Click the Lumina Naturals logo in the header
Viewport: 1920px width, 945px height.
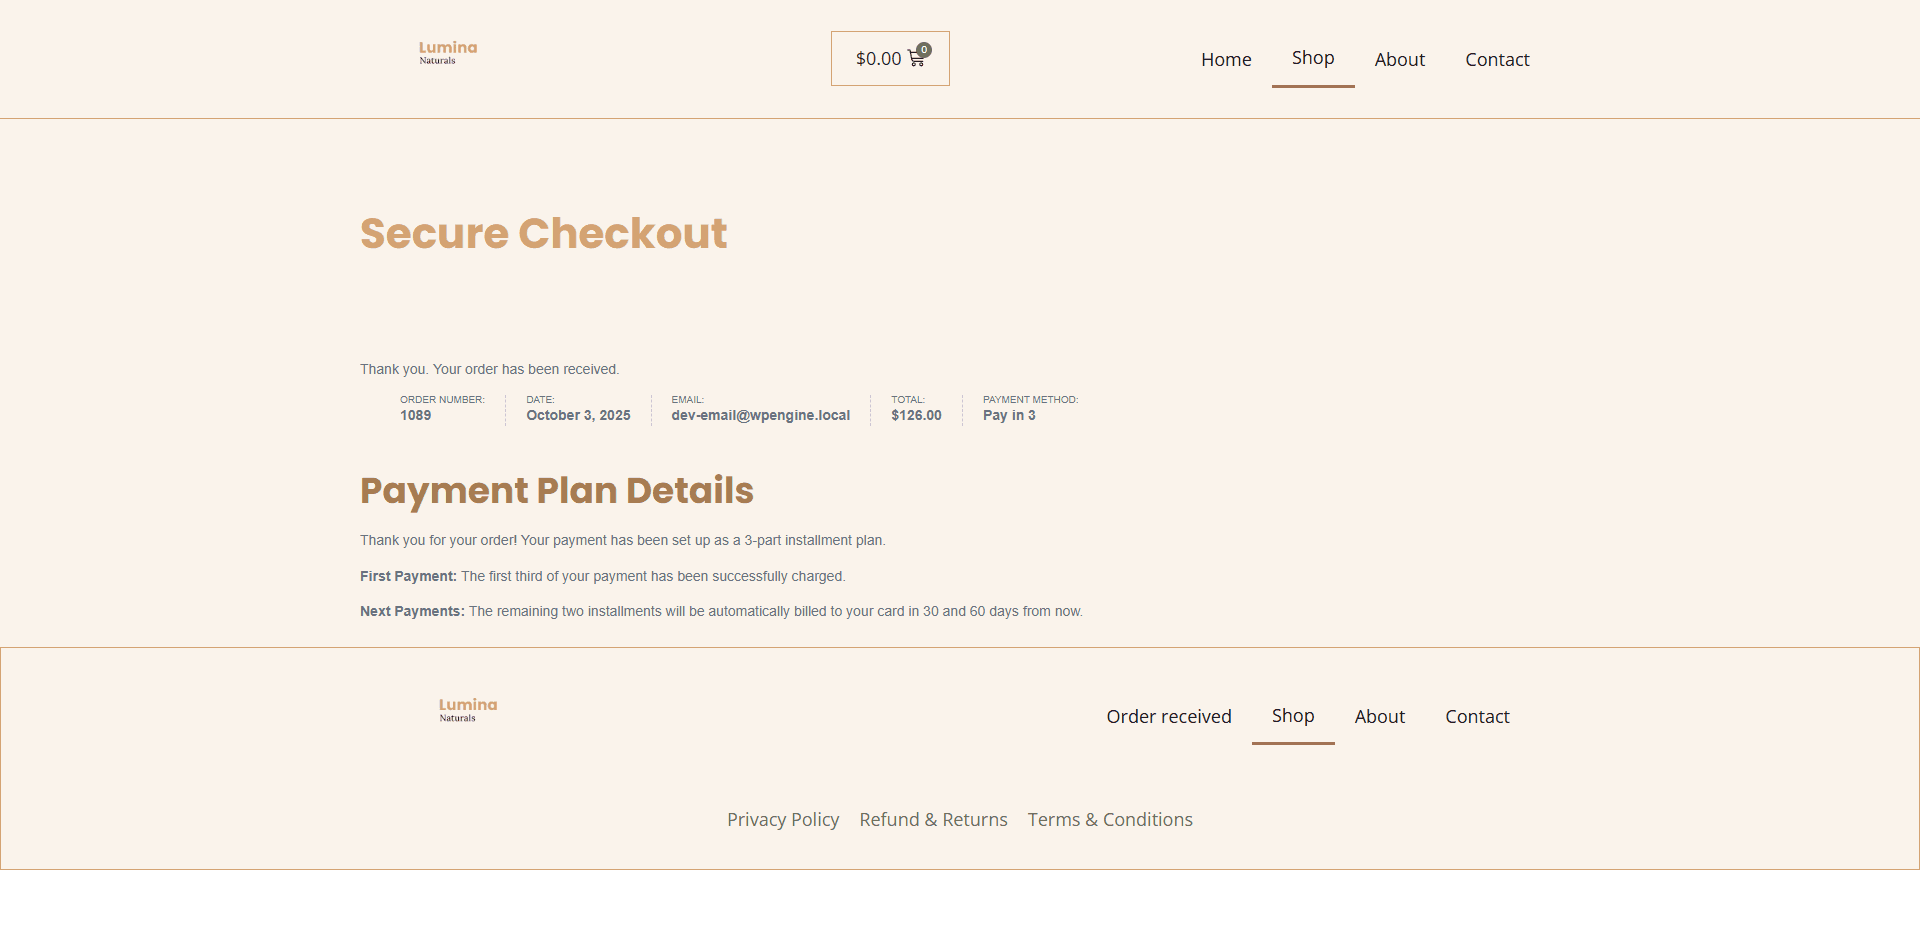(x=448, y=53)
